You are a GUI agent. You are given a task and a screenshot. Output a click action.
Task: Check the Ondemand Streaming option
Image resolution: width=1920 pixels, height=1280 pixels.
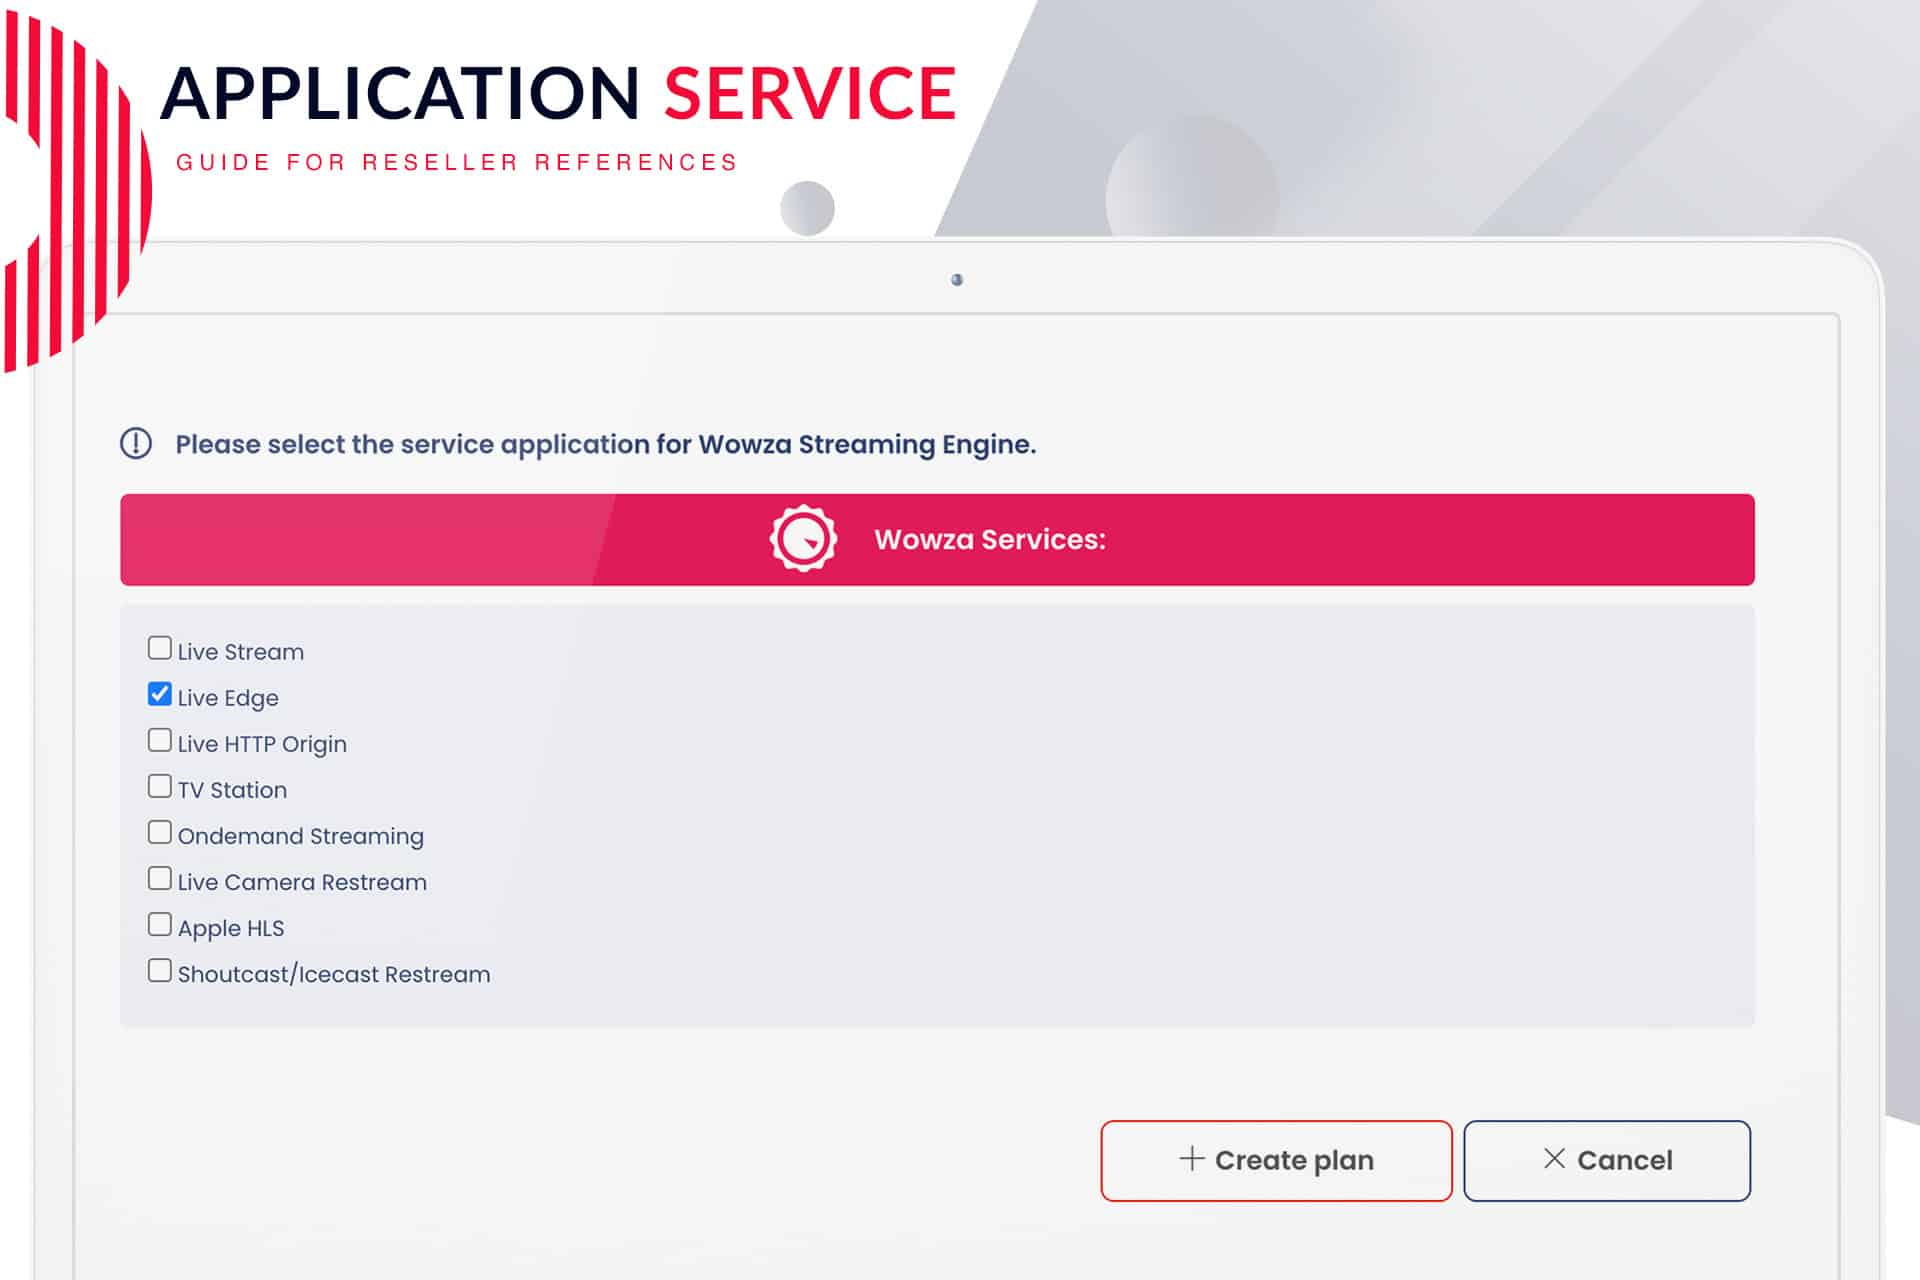159,832
